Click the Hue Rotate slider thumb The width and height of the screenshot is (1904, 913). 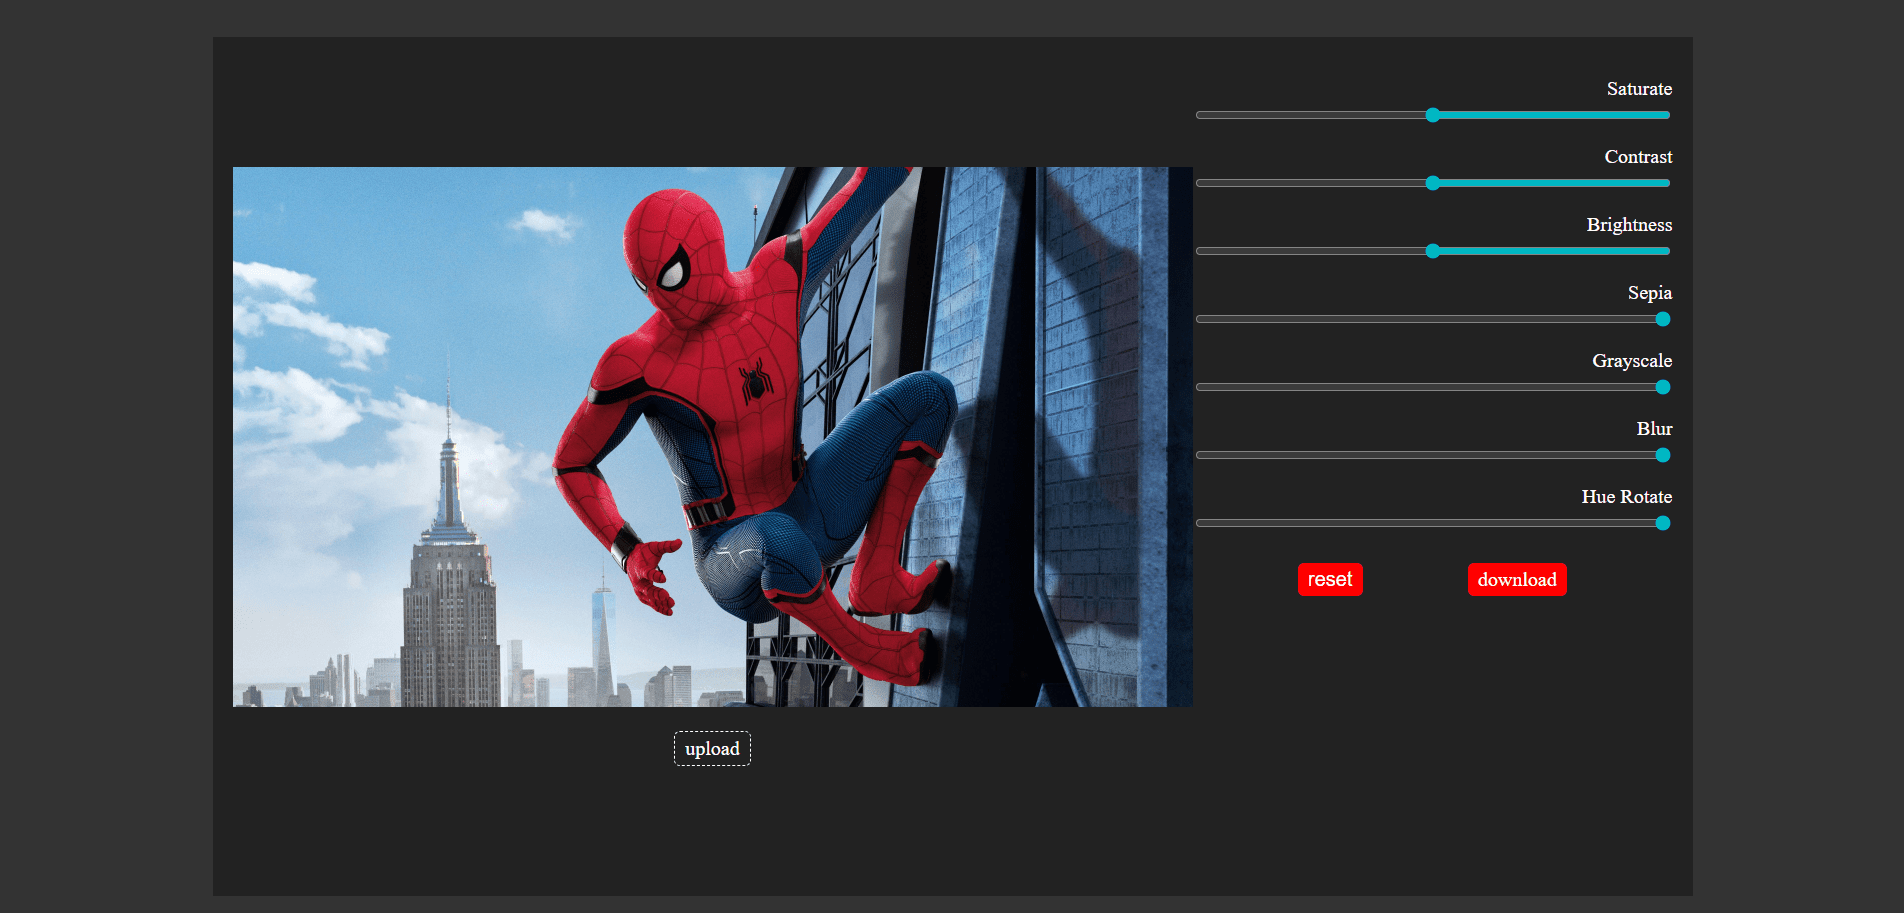tap(1661, 522)
